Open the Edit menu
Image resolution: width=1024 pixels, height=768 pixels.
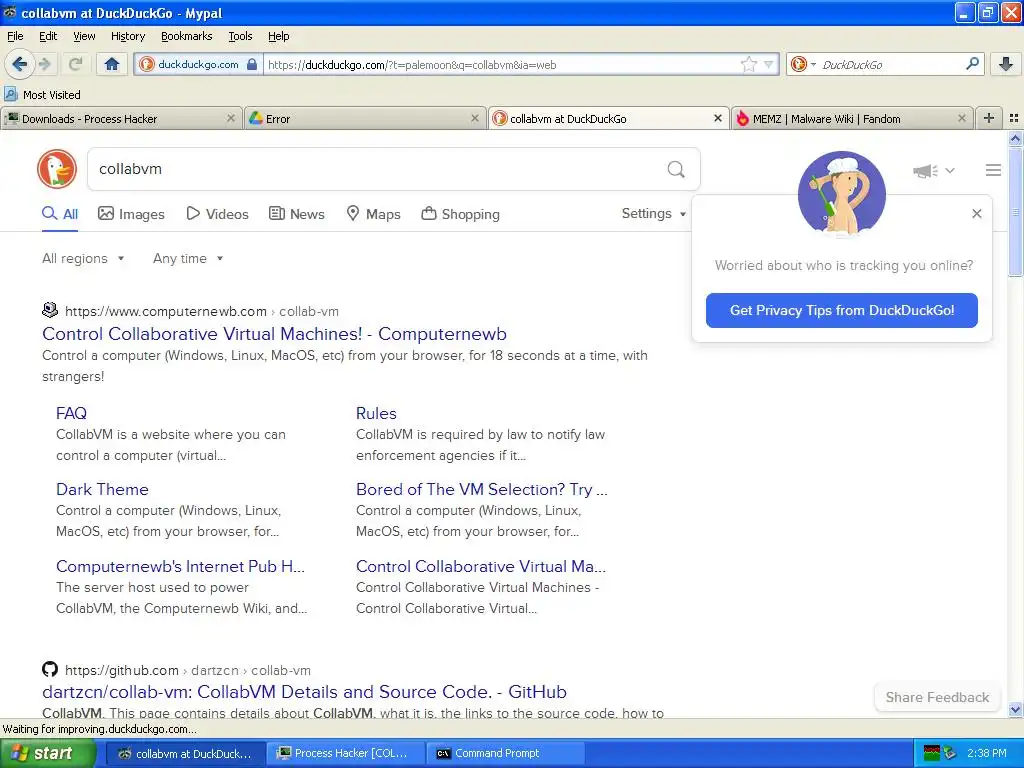tap(48, 36)
